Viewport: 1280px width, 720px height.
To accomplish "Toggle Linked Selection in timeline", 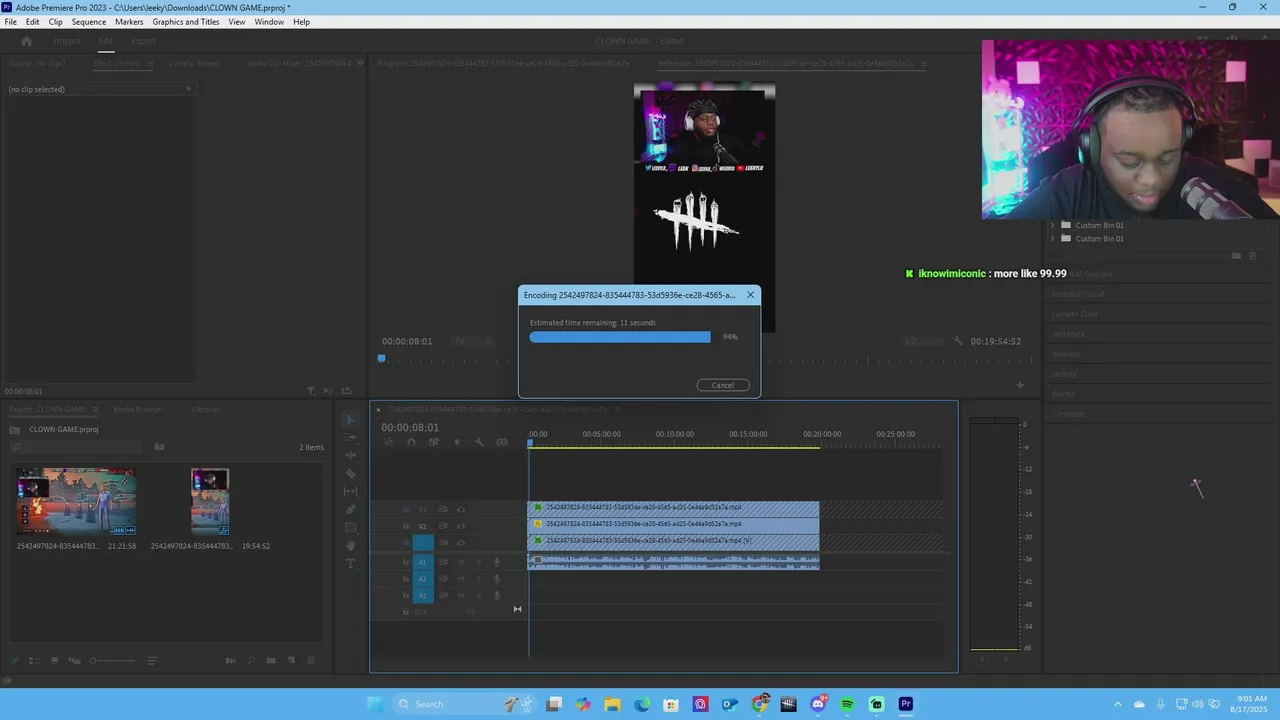I will [434, 443].
